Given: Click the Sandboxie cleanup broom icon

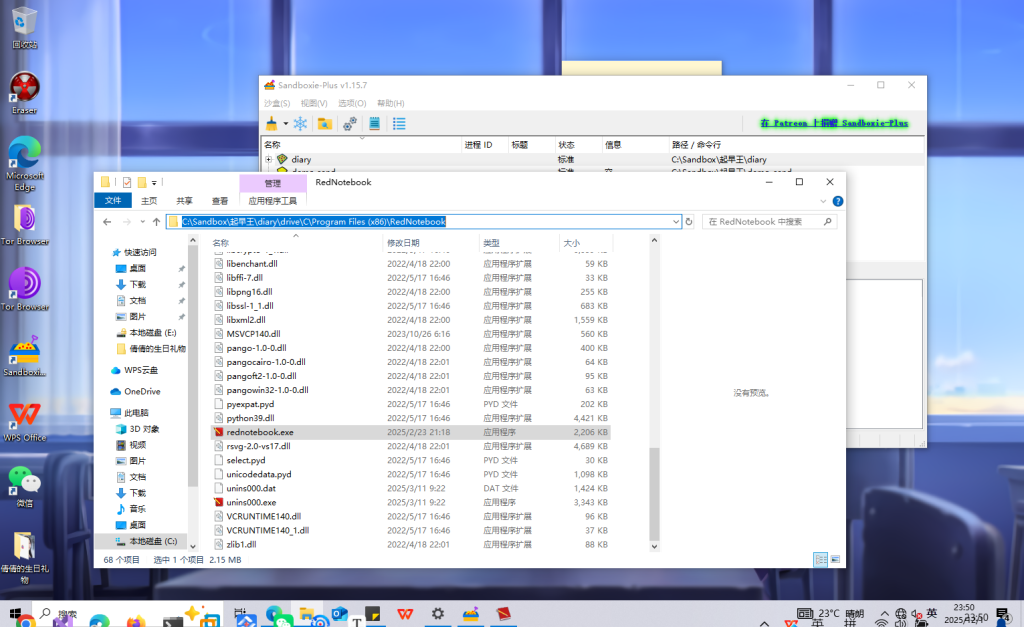Looking at the screenshot, I should coord(271,124).
